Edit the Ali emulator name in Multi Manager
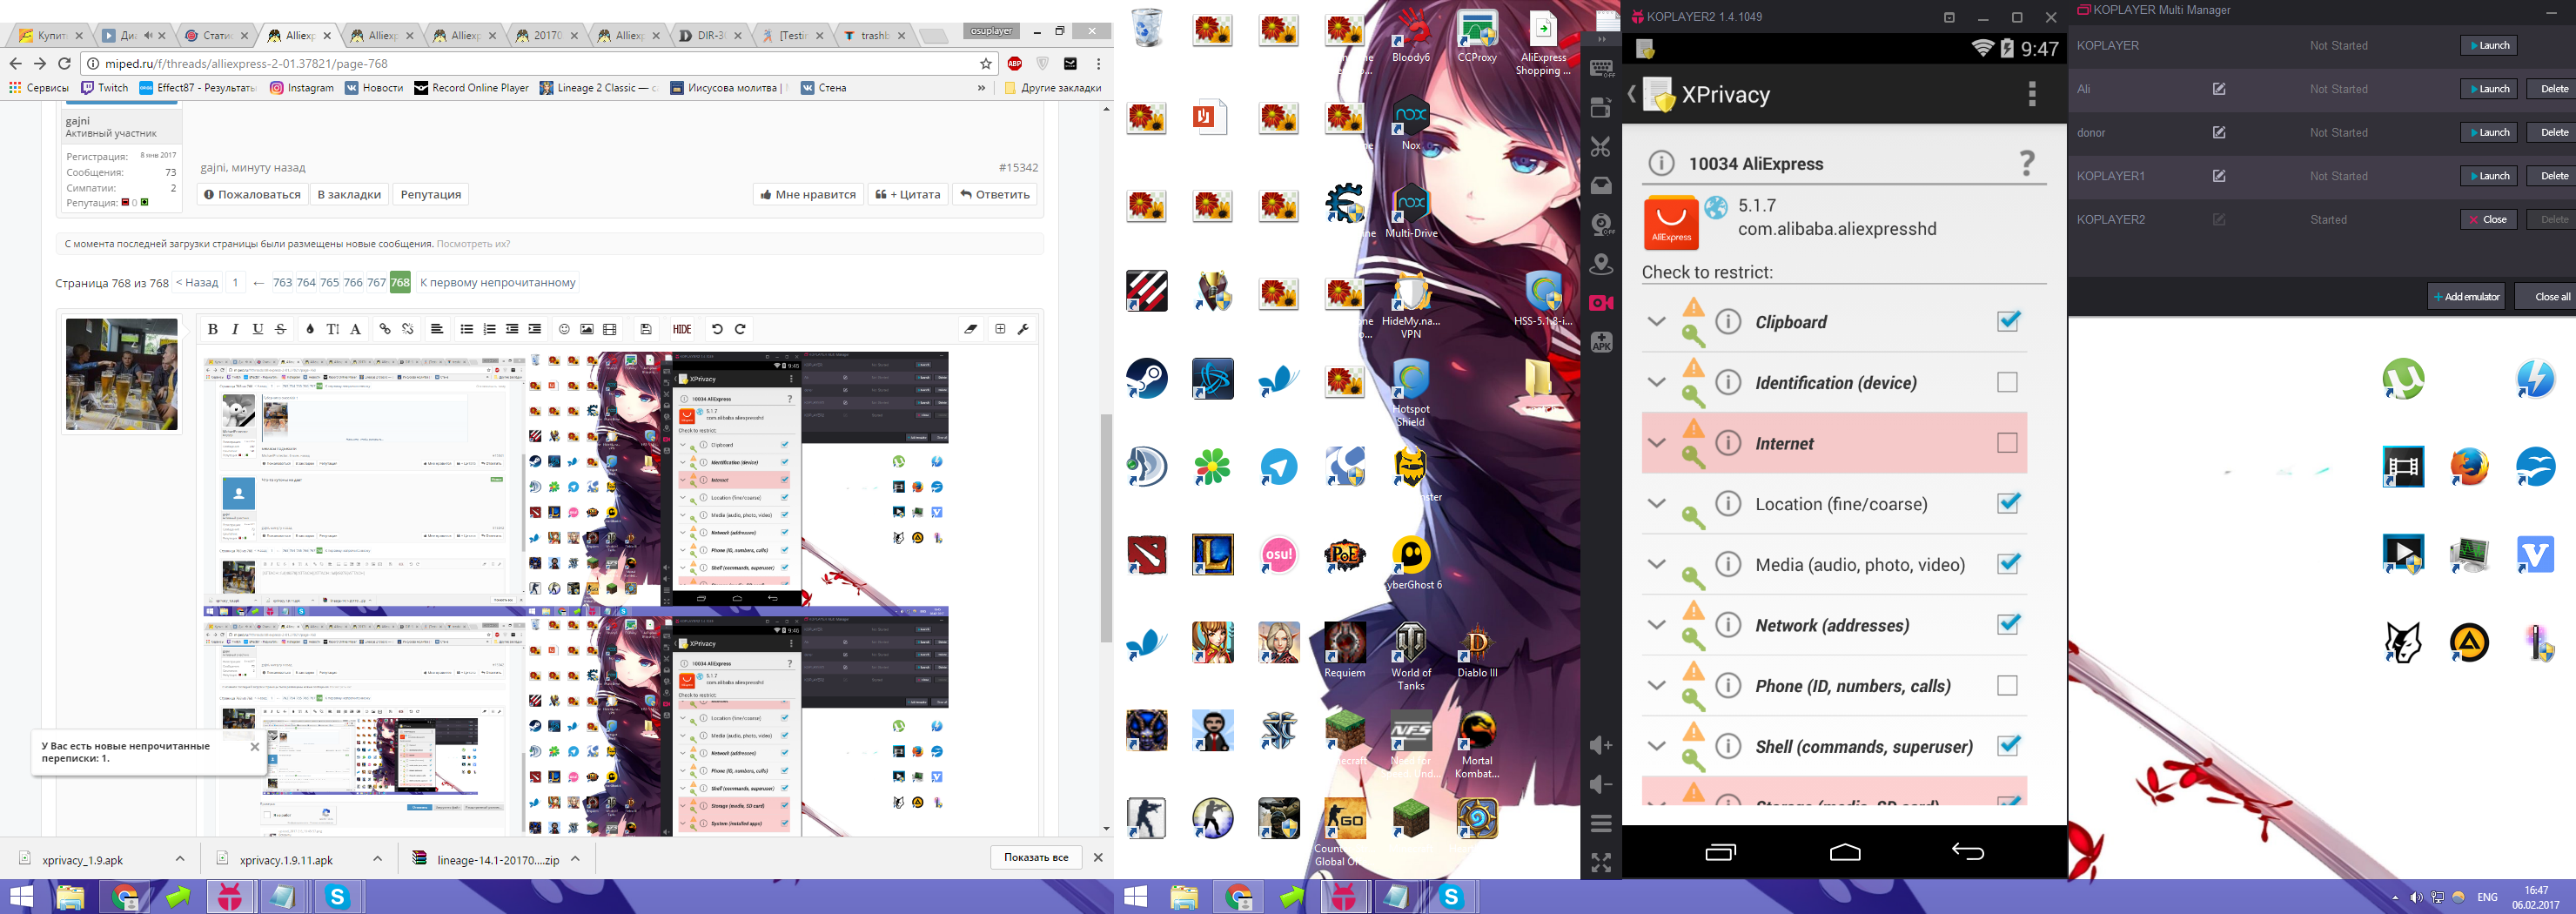The image size is (2576, 914). pos(2219,89)
